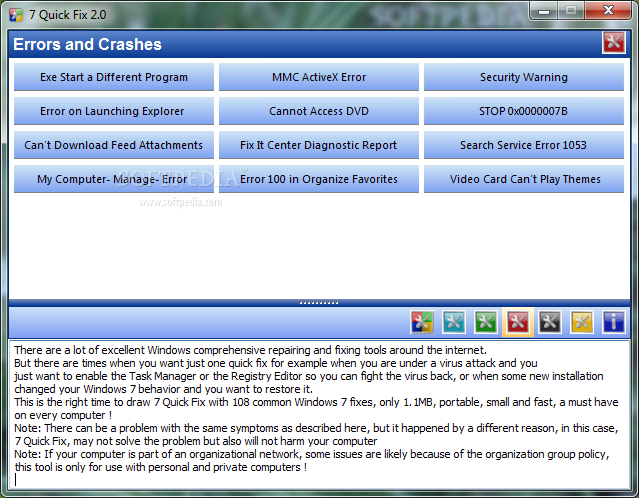Fix My Computer- Manage- Error
Image resolution: width=639 pixels, height=498 pixels.
pyautogui.click(x=114, y=179)
